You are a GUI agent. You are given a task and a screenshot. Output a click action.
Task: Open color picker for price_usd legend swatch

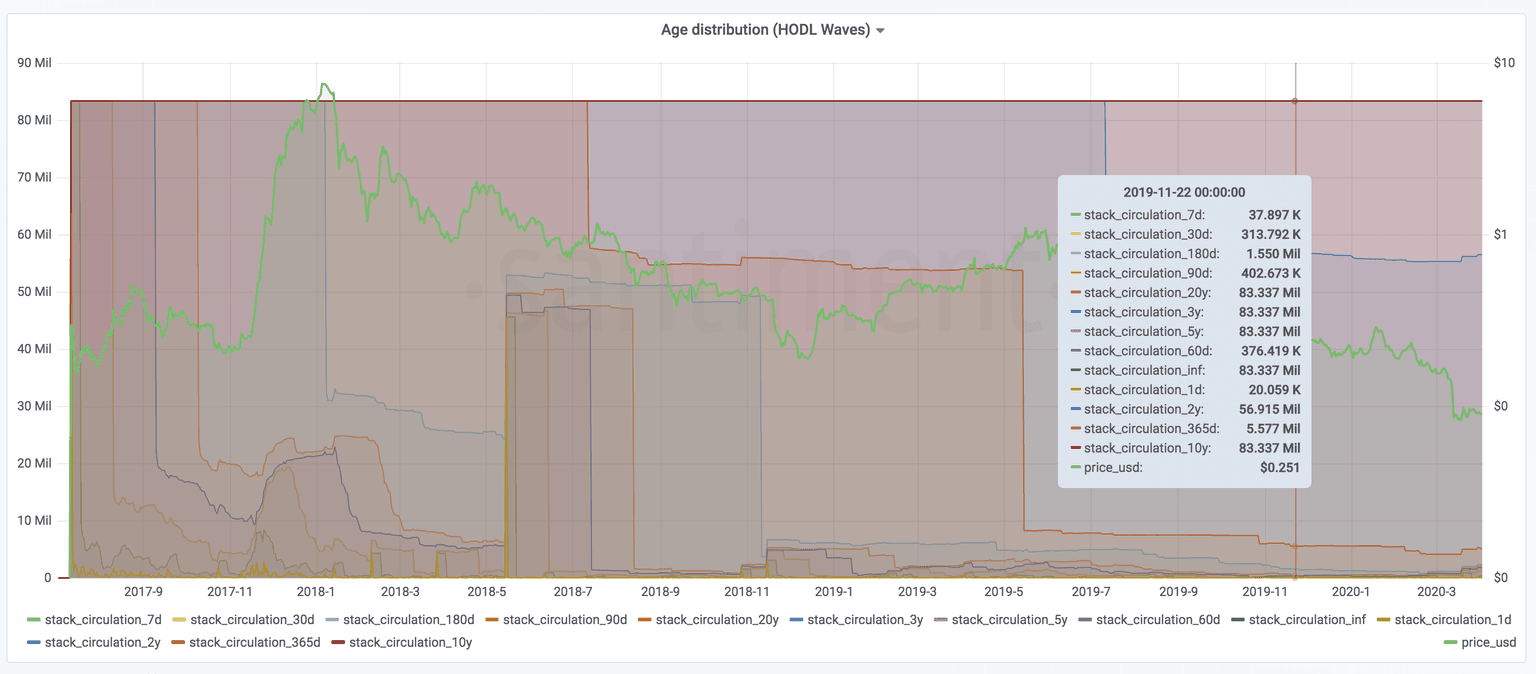click(1450, 642)
